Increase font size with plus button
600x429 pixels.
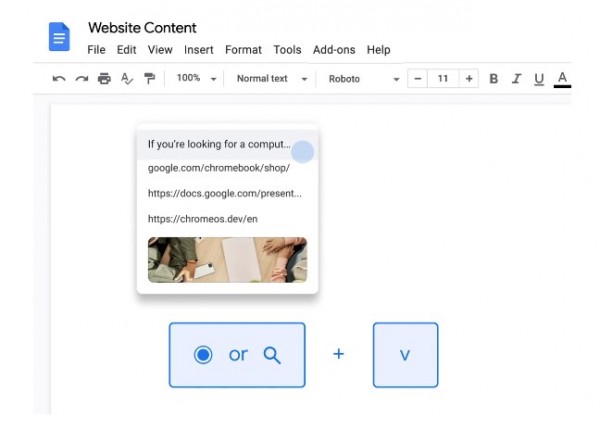(469, 79)
